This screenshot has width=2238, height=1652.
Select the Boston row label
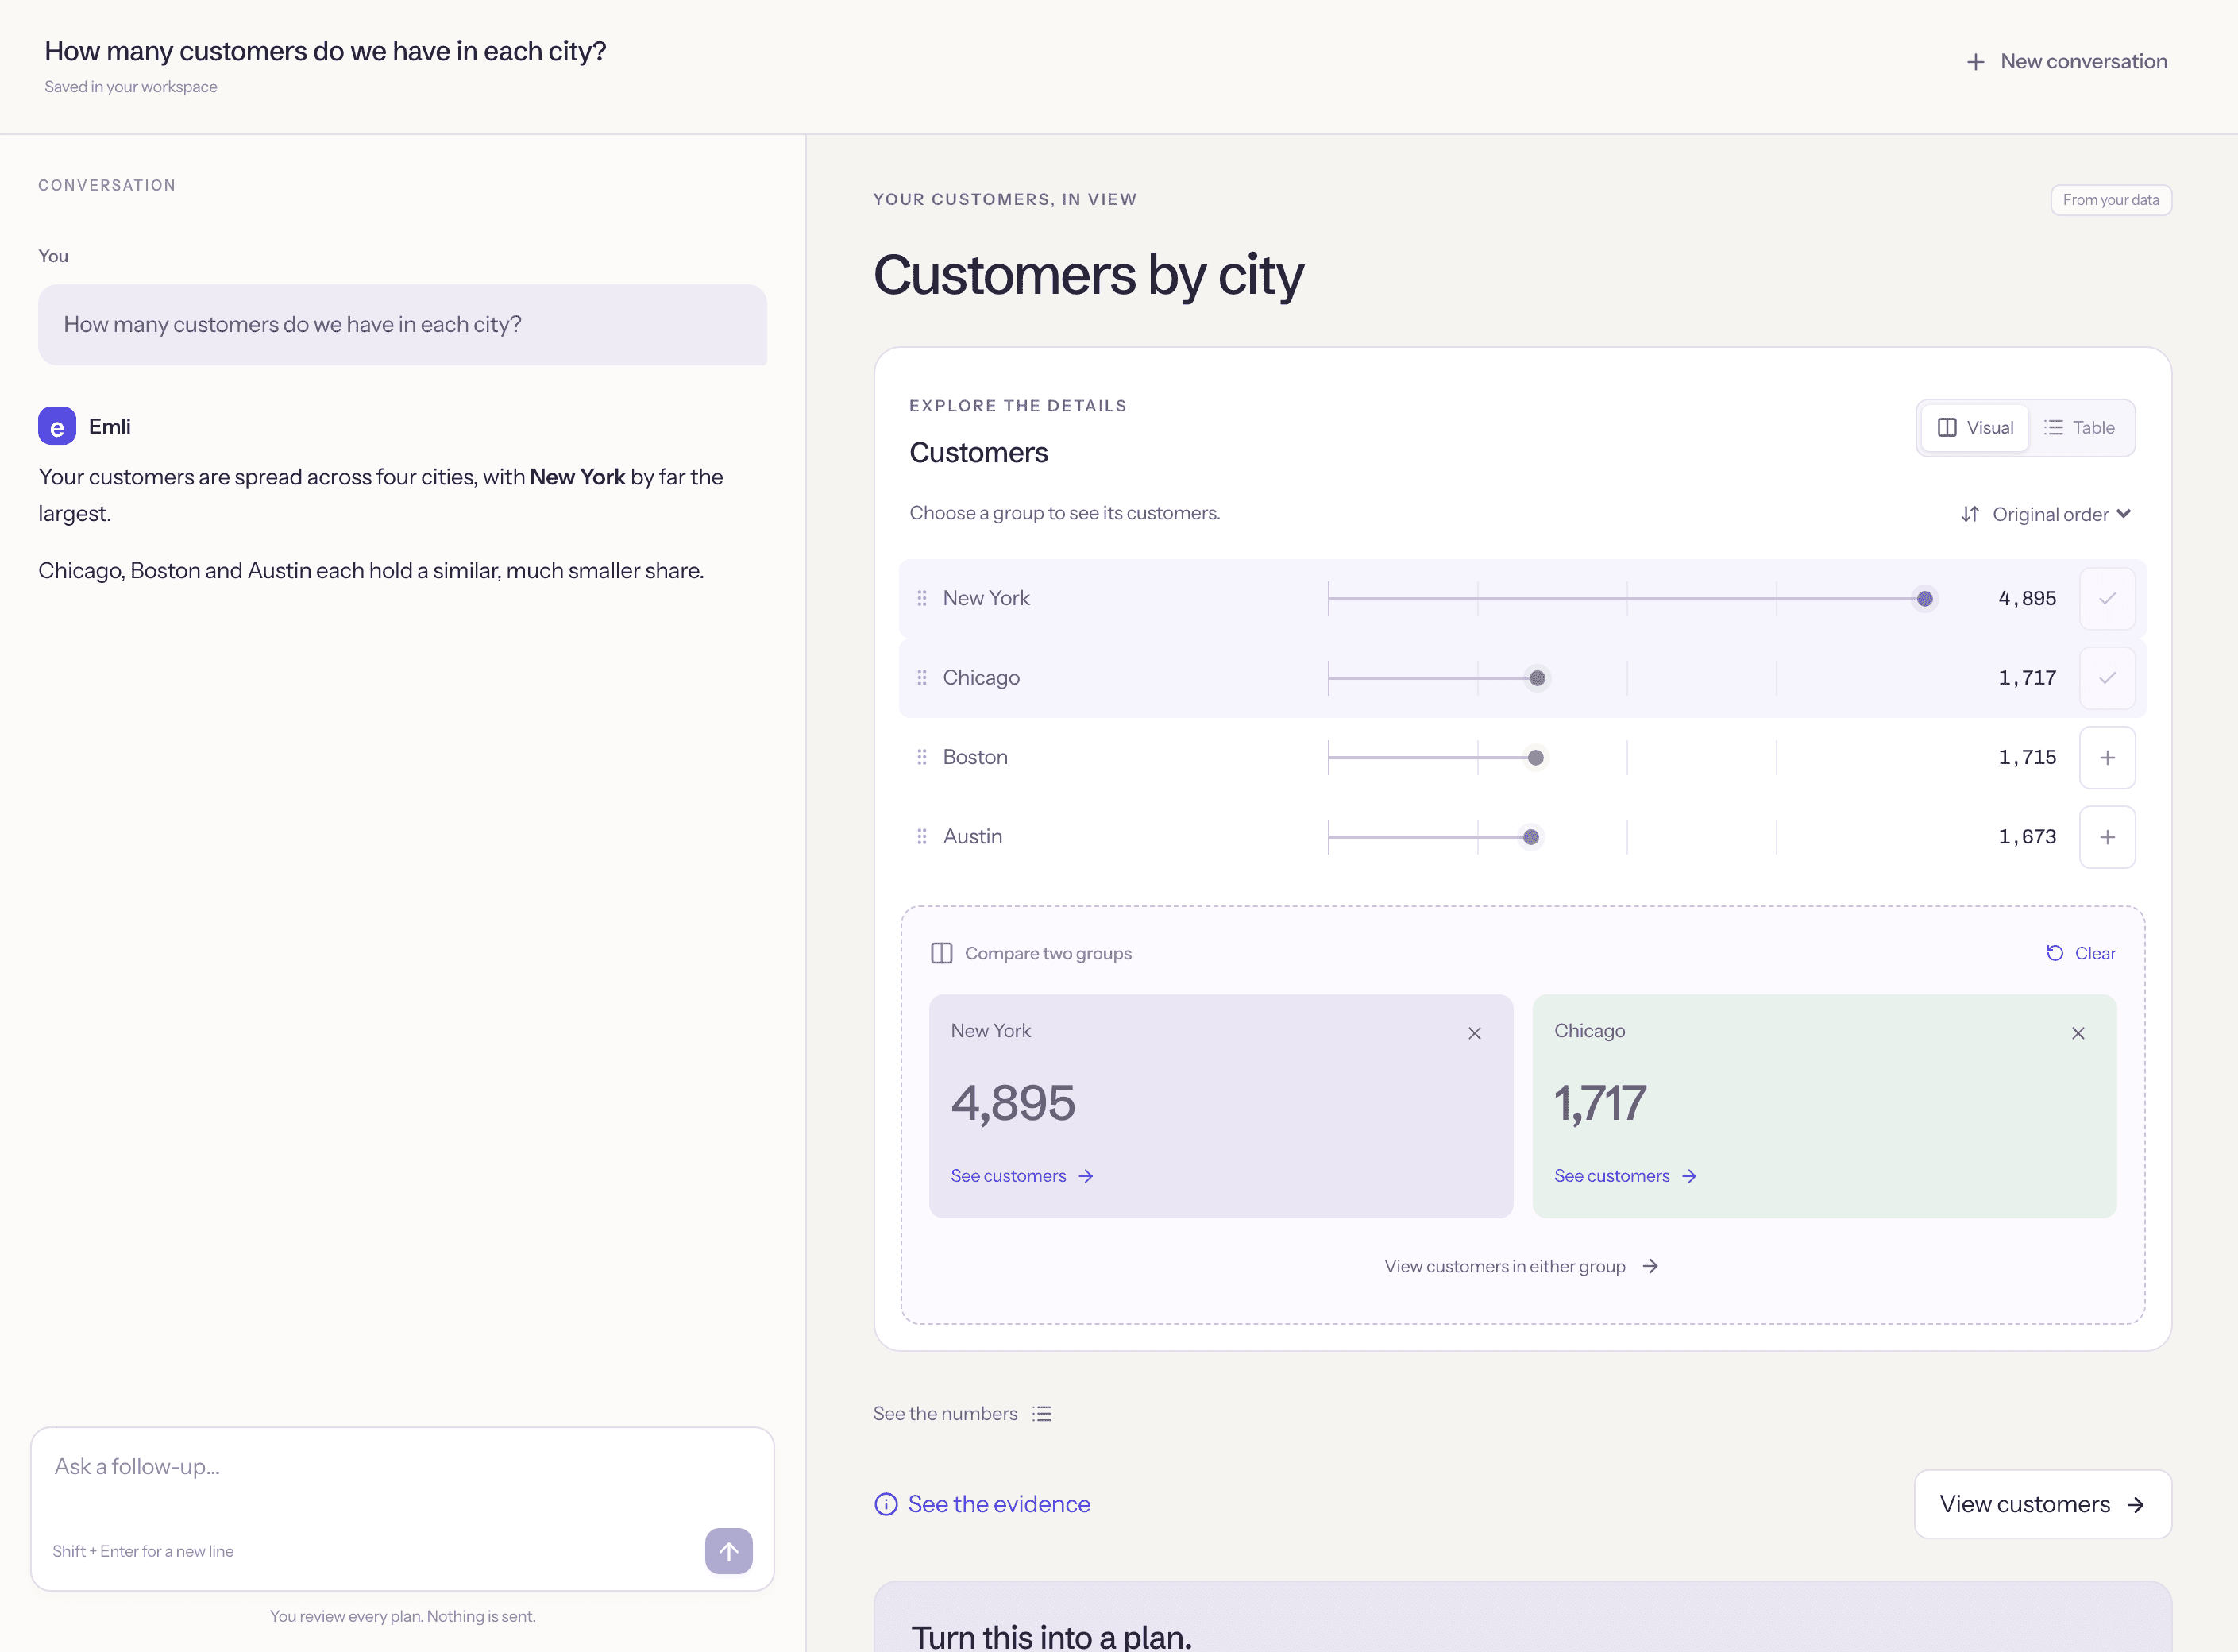974,757
